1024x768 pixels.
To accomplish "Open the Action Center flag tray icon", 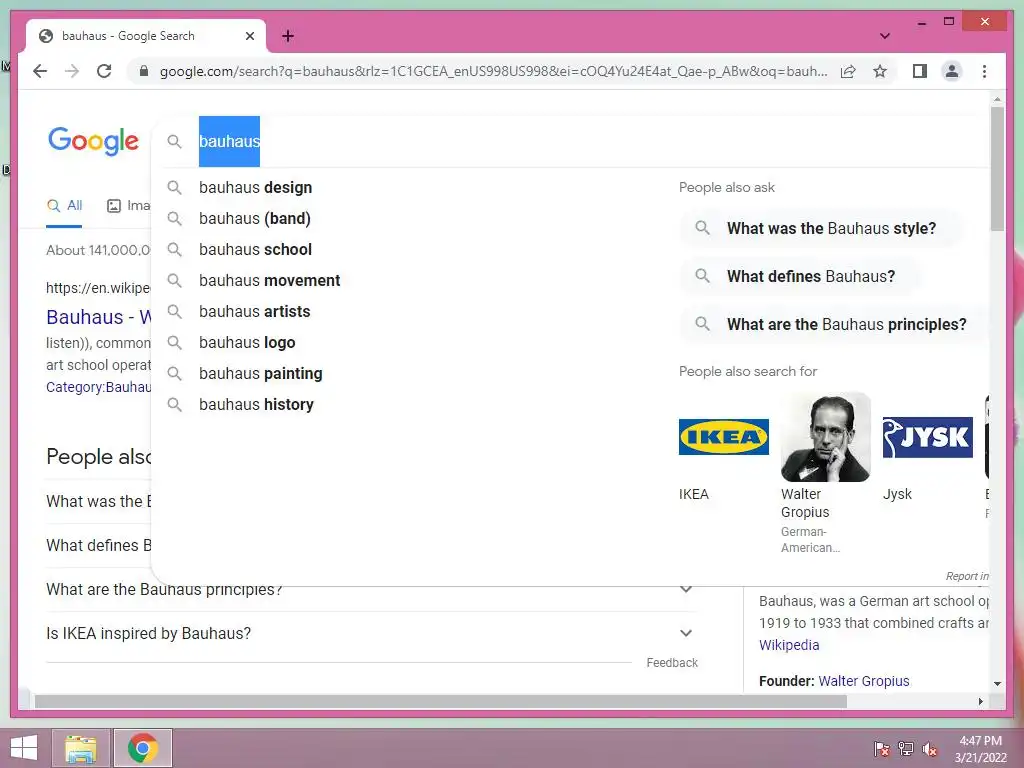I will pyautogui.click(x=881, y=748).
